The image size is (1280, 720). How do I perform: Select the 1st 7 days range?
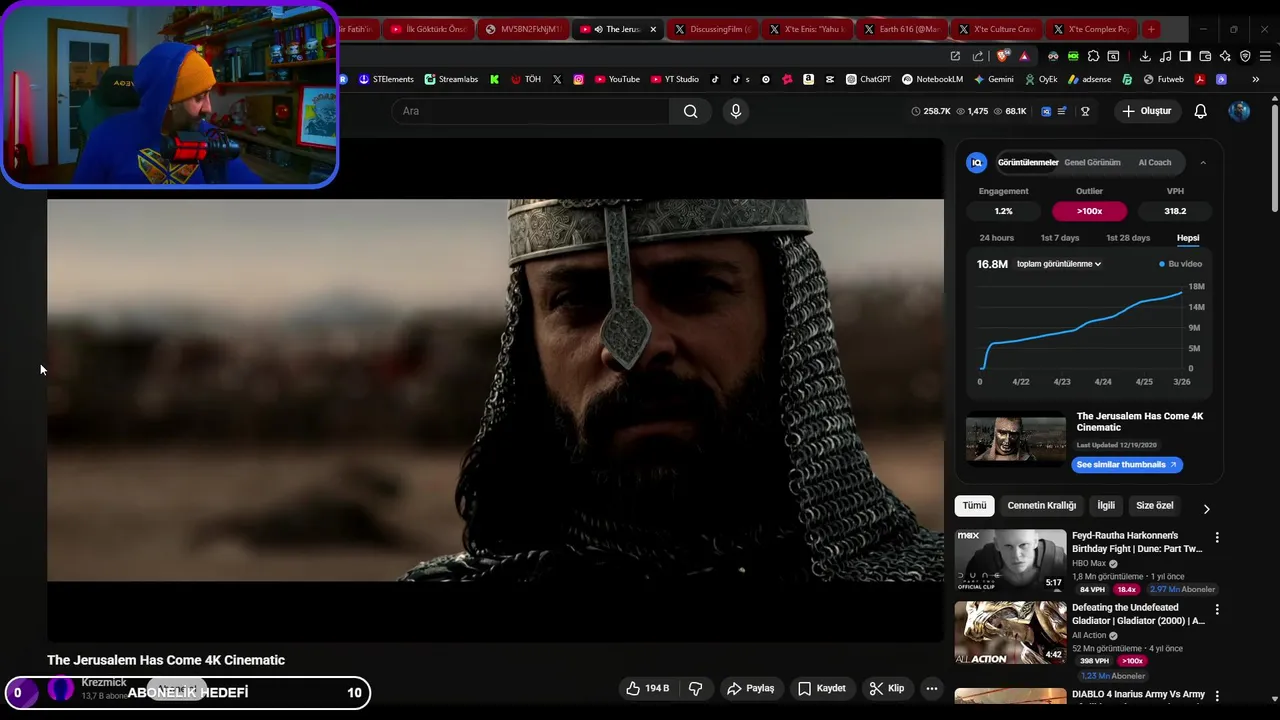(x=1060, y=238)
